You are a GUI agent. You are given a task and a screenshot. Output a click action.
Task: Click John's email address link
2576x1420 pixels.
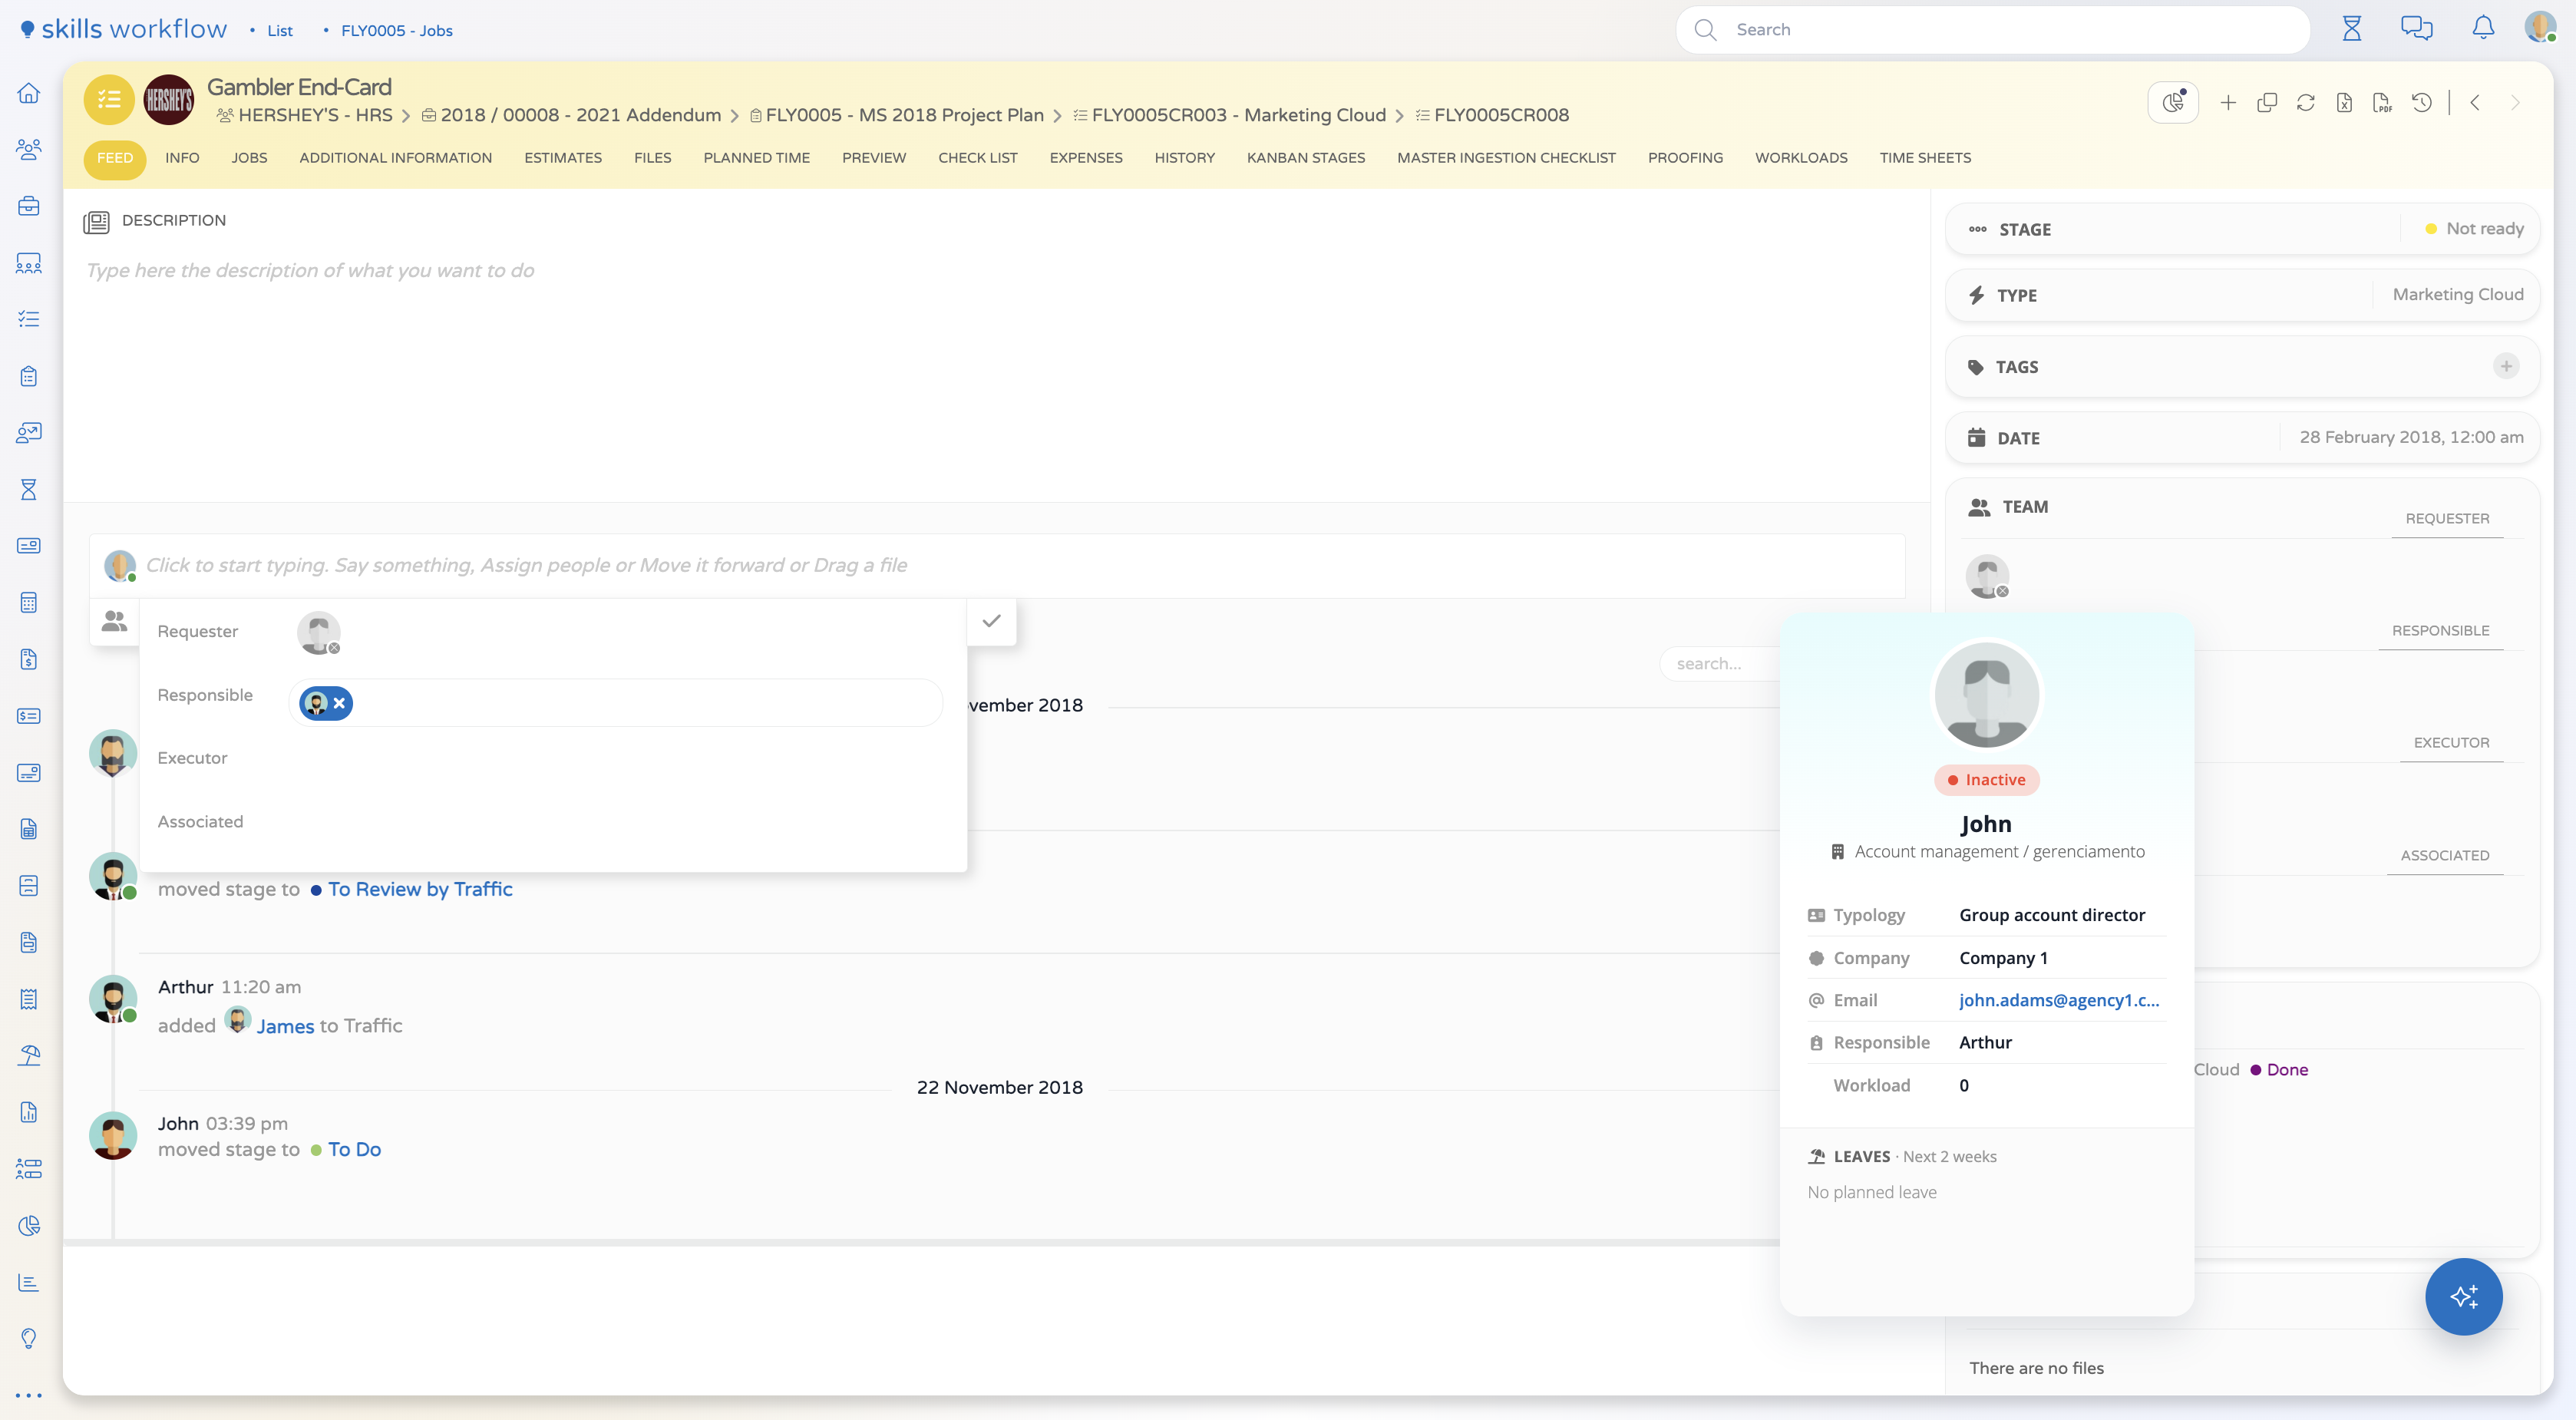click(x=2059, y=1000)
